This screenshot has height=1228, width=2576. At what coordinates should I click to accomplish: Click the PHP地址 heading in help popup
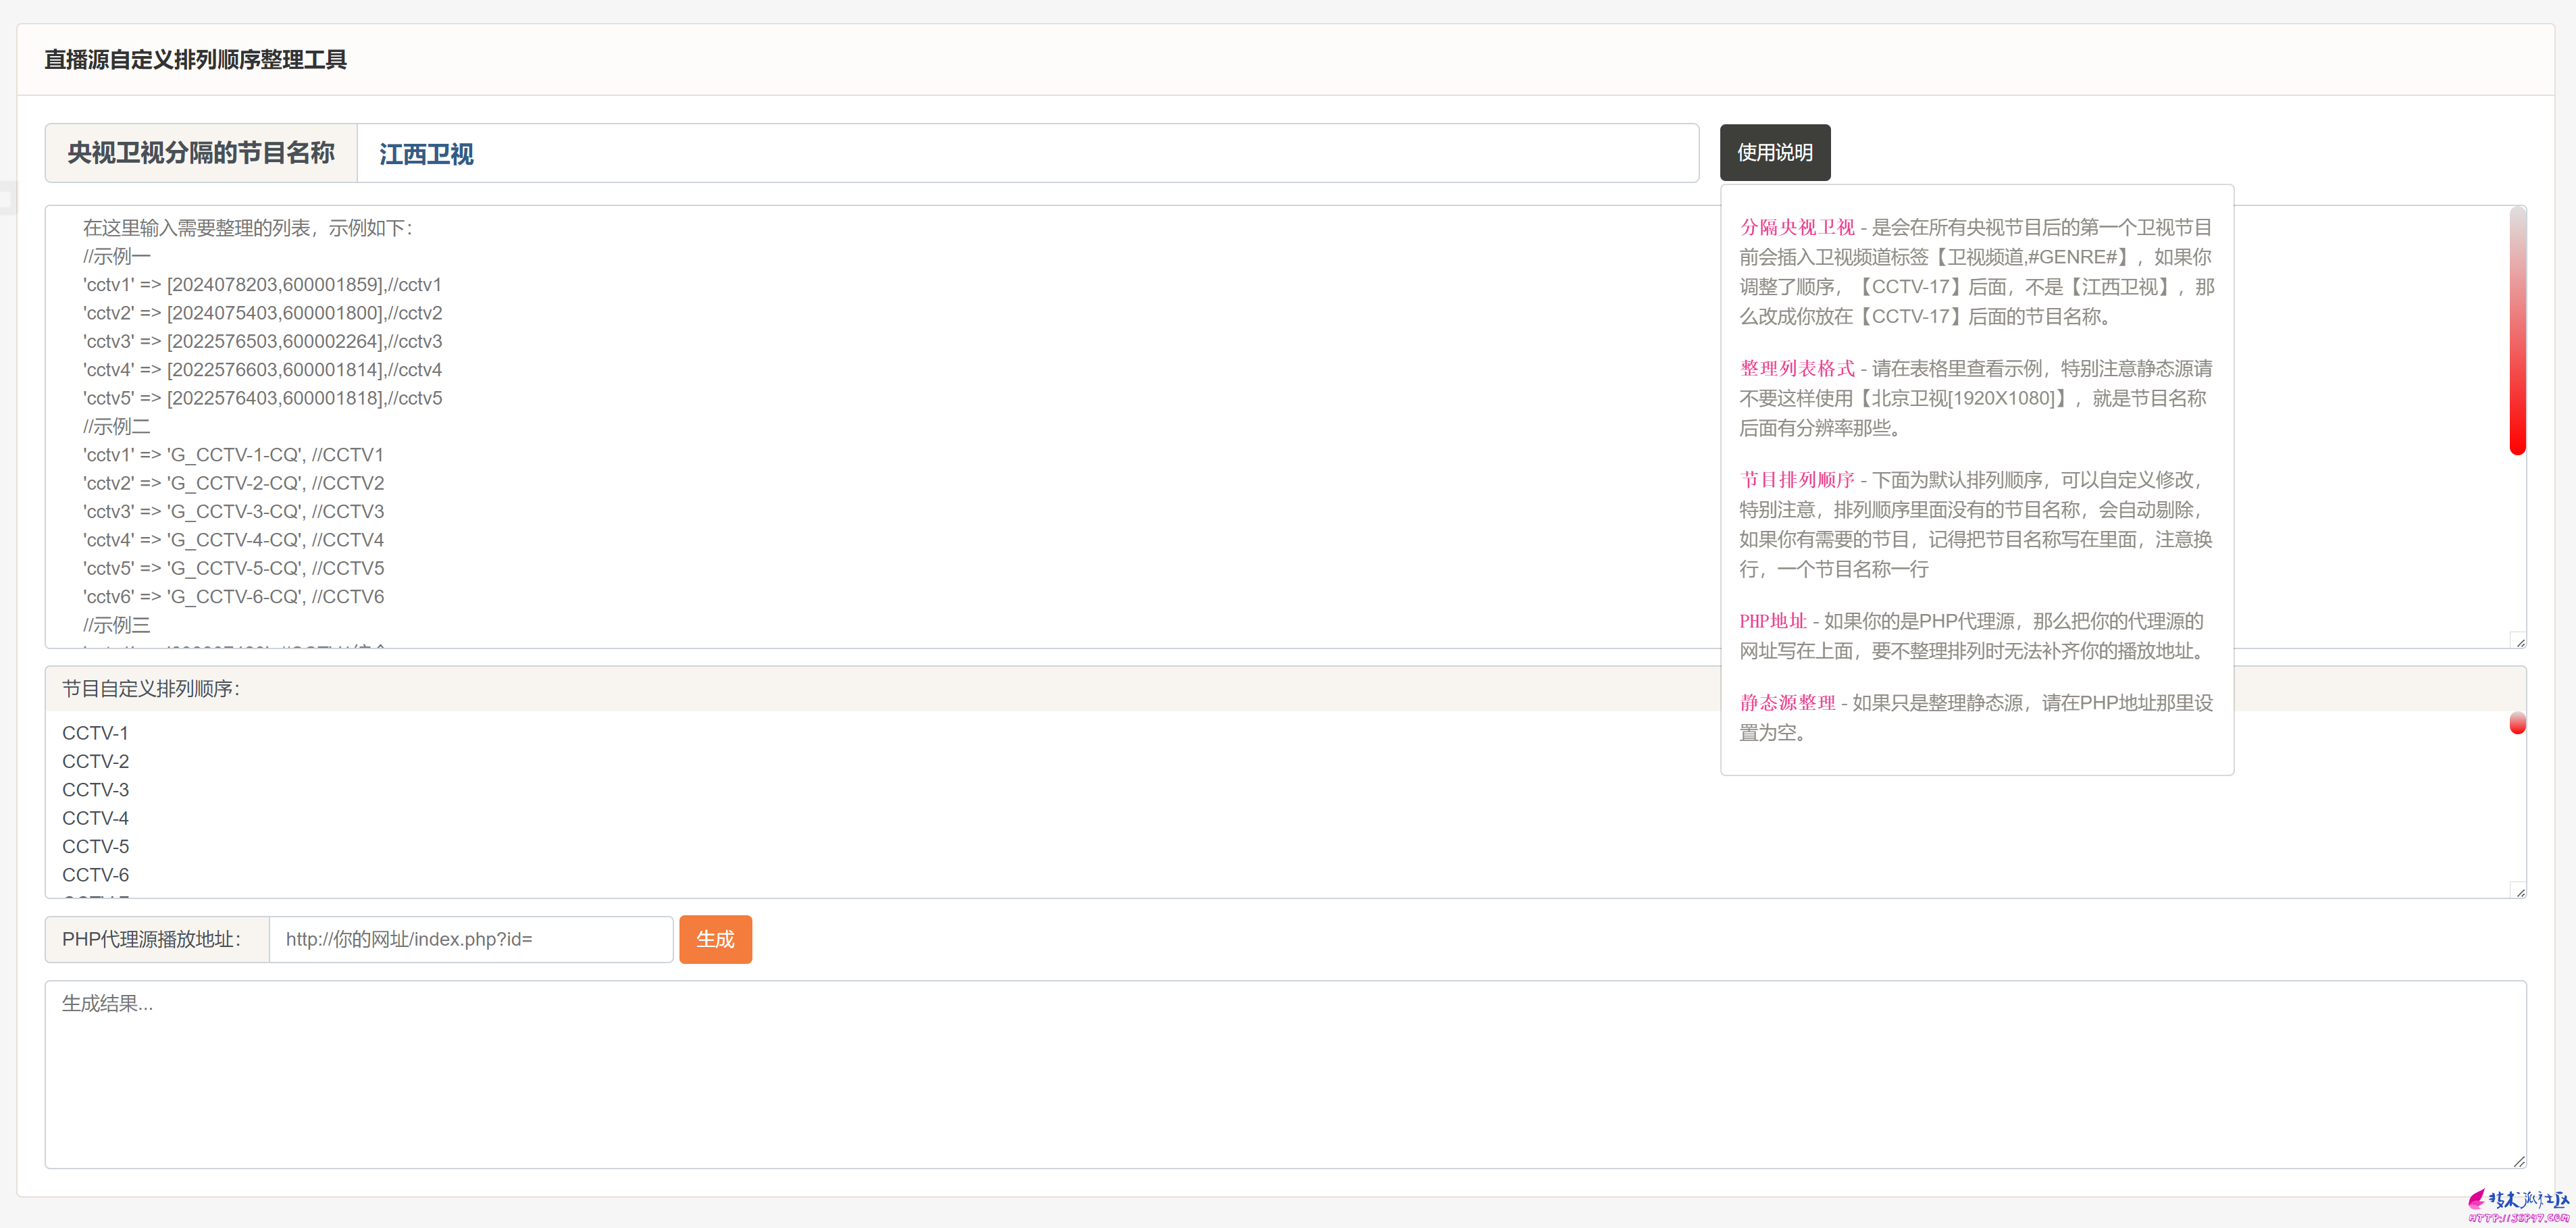point(1773,621)
